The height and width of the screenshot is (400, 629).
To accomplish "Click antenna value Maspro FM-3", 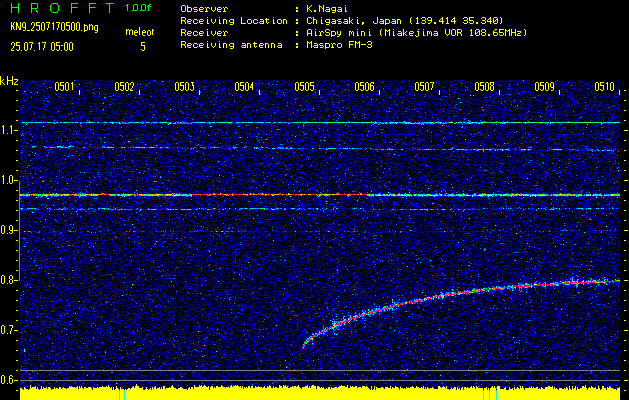I will point(339,45).
